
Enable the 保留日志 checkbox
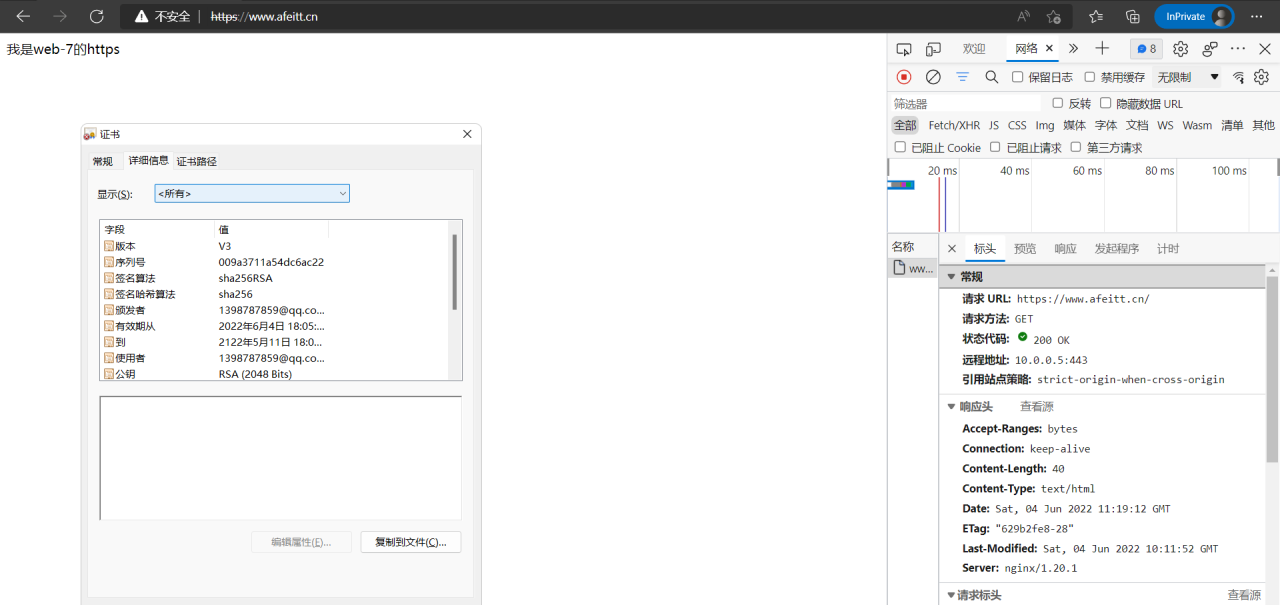pyautogui.click(x=1018, y=77)
